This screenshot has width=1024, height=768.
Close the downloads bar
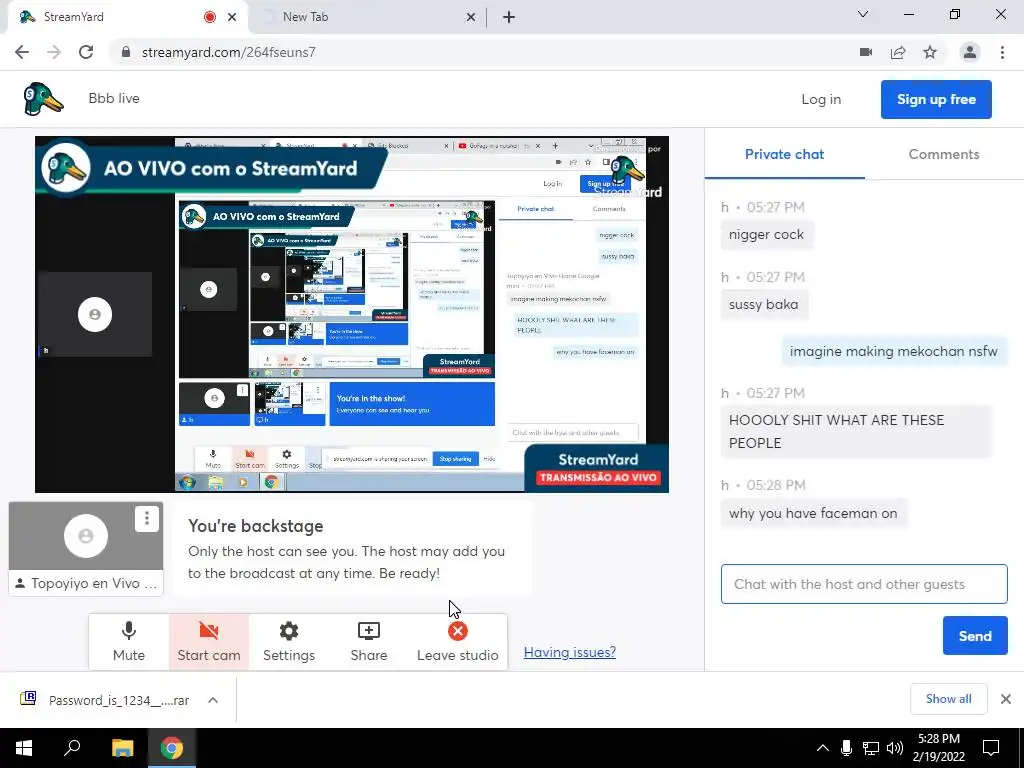point(1006,699)
